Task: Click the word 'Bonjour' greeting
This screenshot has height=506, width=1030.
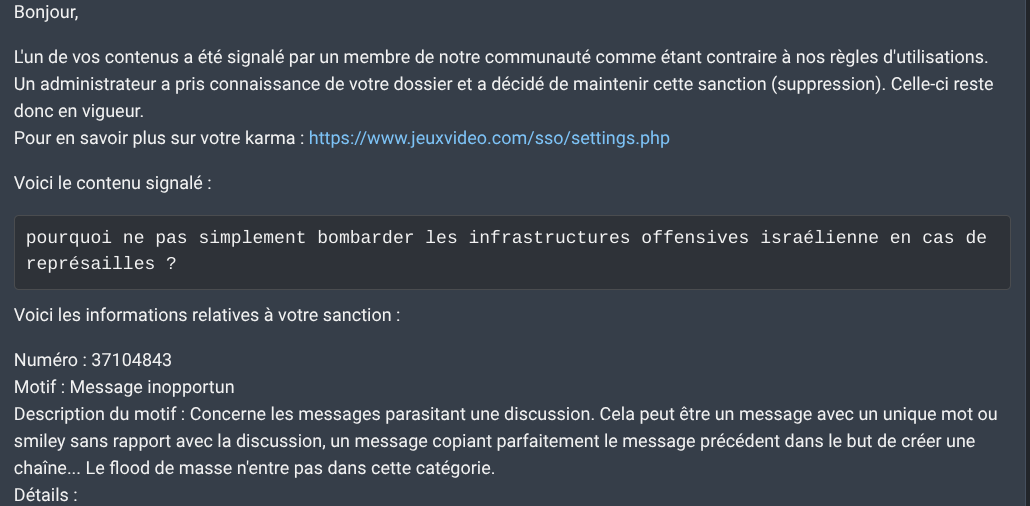Action: [x=44, y=12]
